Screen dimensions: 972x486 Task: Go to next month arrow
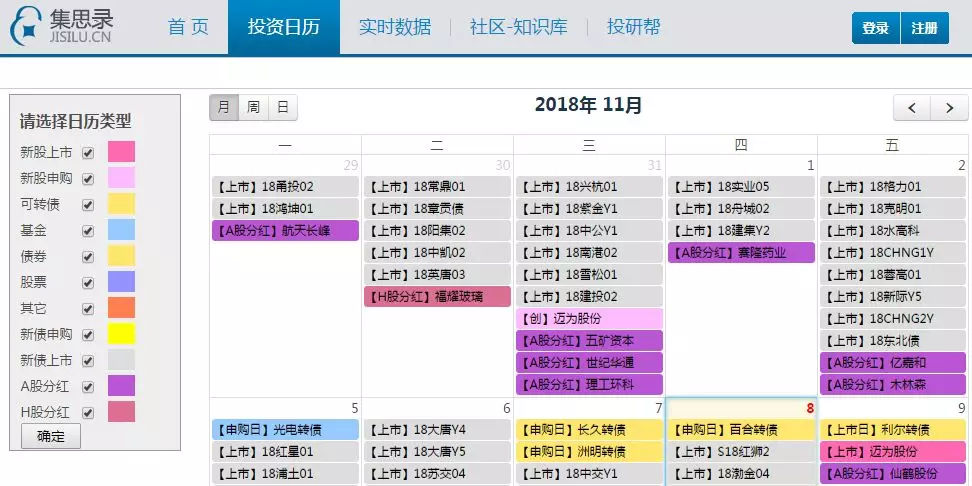tap(949, 108)
